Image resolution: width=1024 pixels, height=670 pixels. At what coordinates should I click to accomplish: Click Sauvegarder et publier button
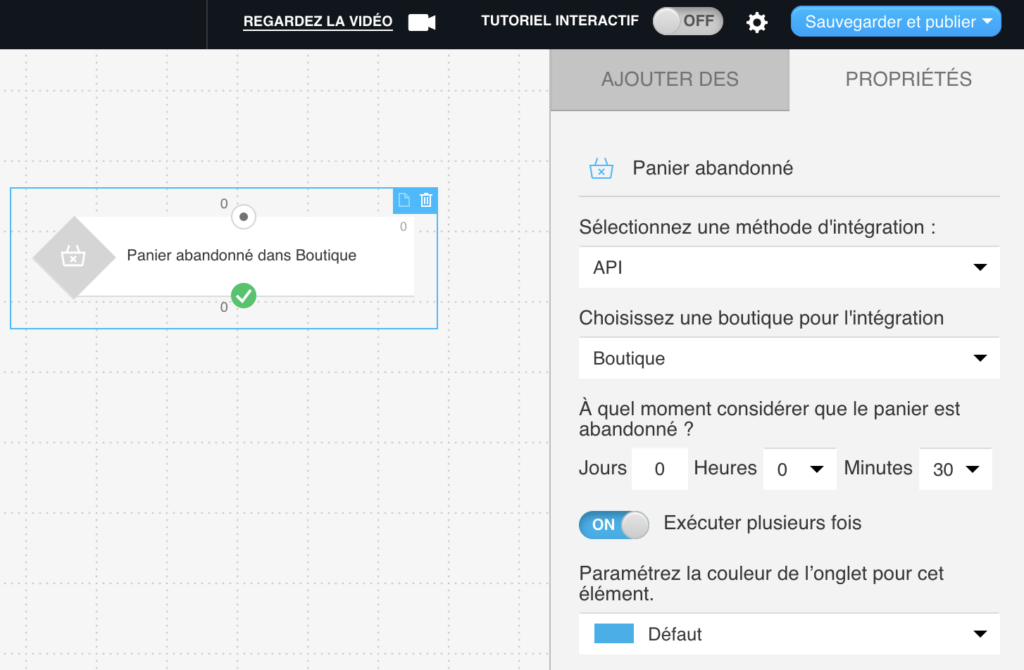pos(895,22)
